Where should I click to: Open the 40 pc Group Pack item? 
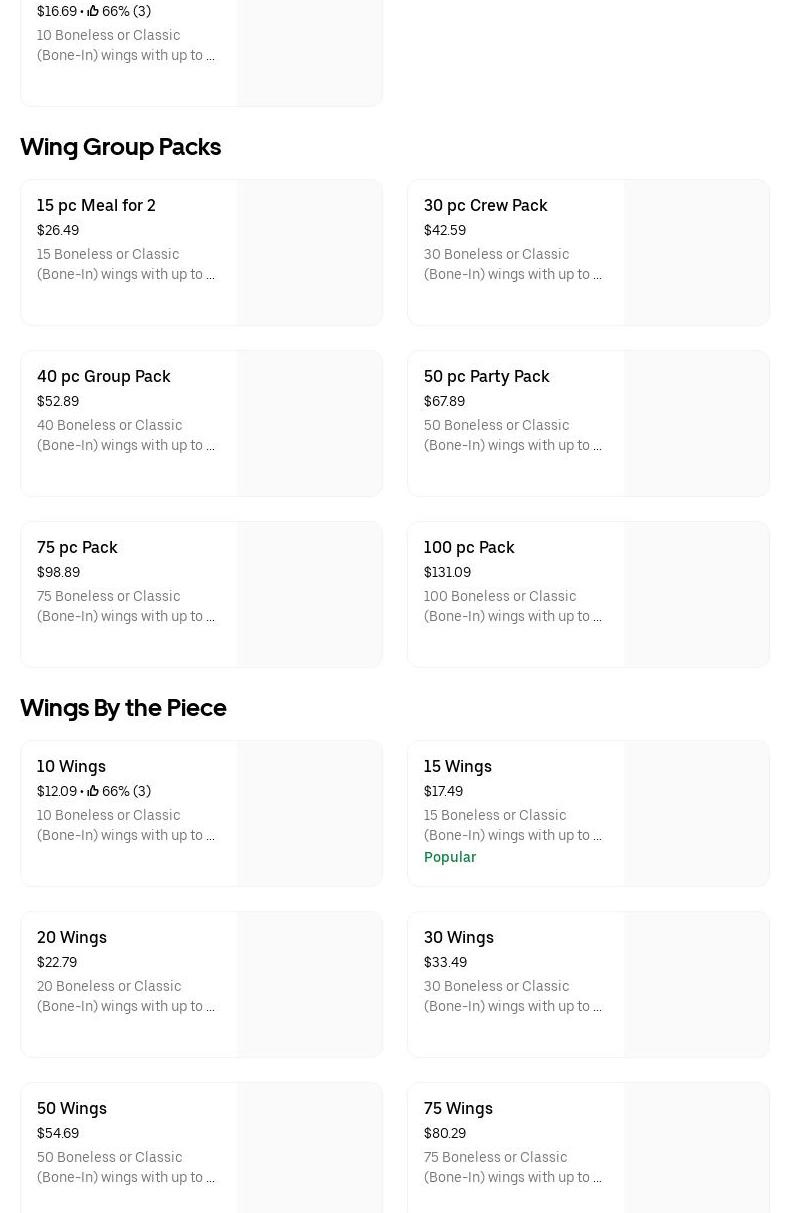click(103, 376)
